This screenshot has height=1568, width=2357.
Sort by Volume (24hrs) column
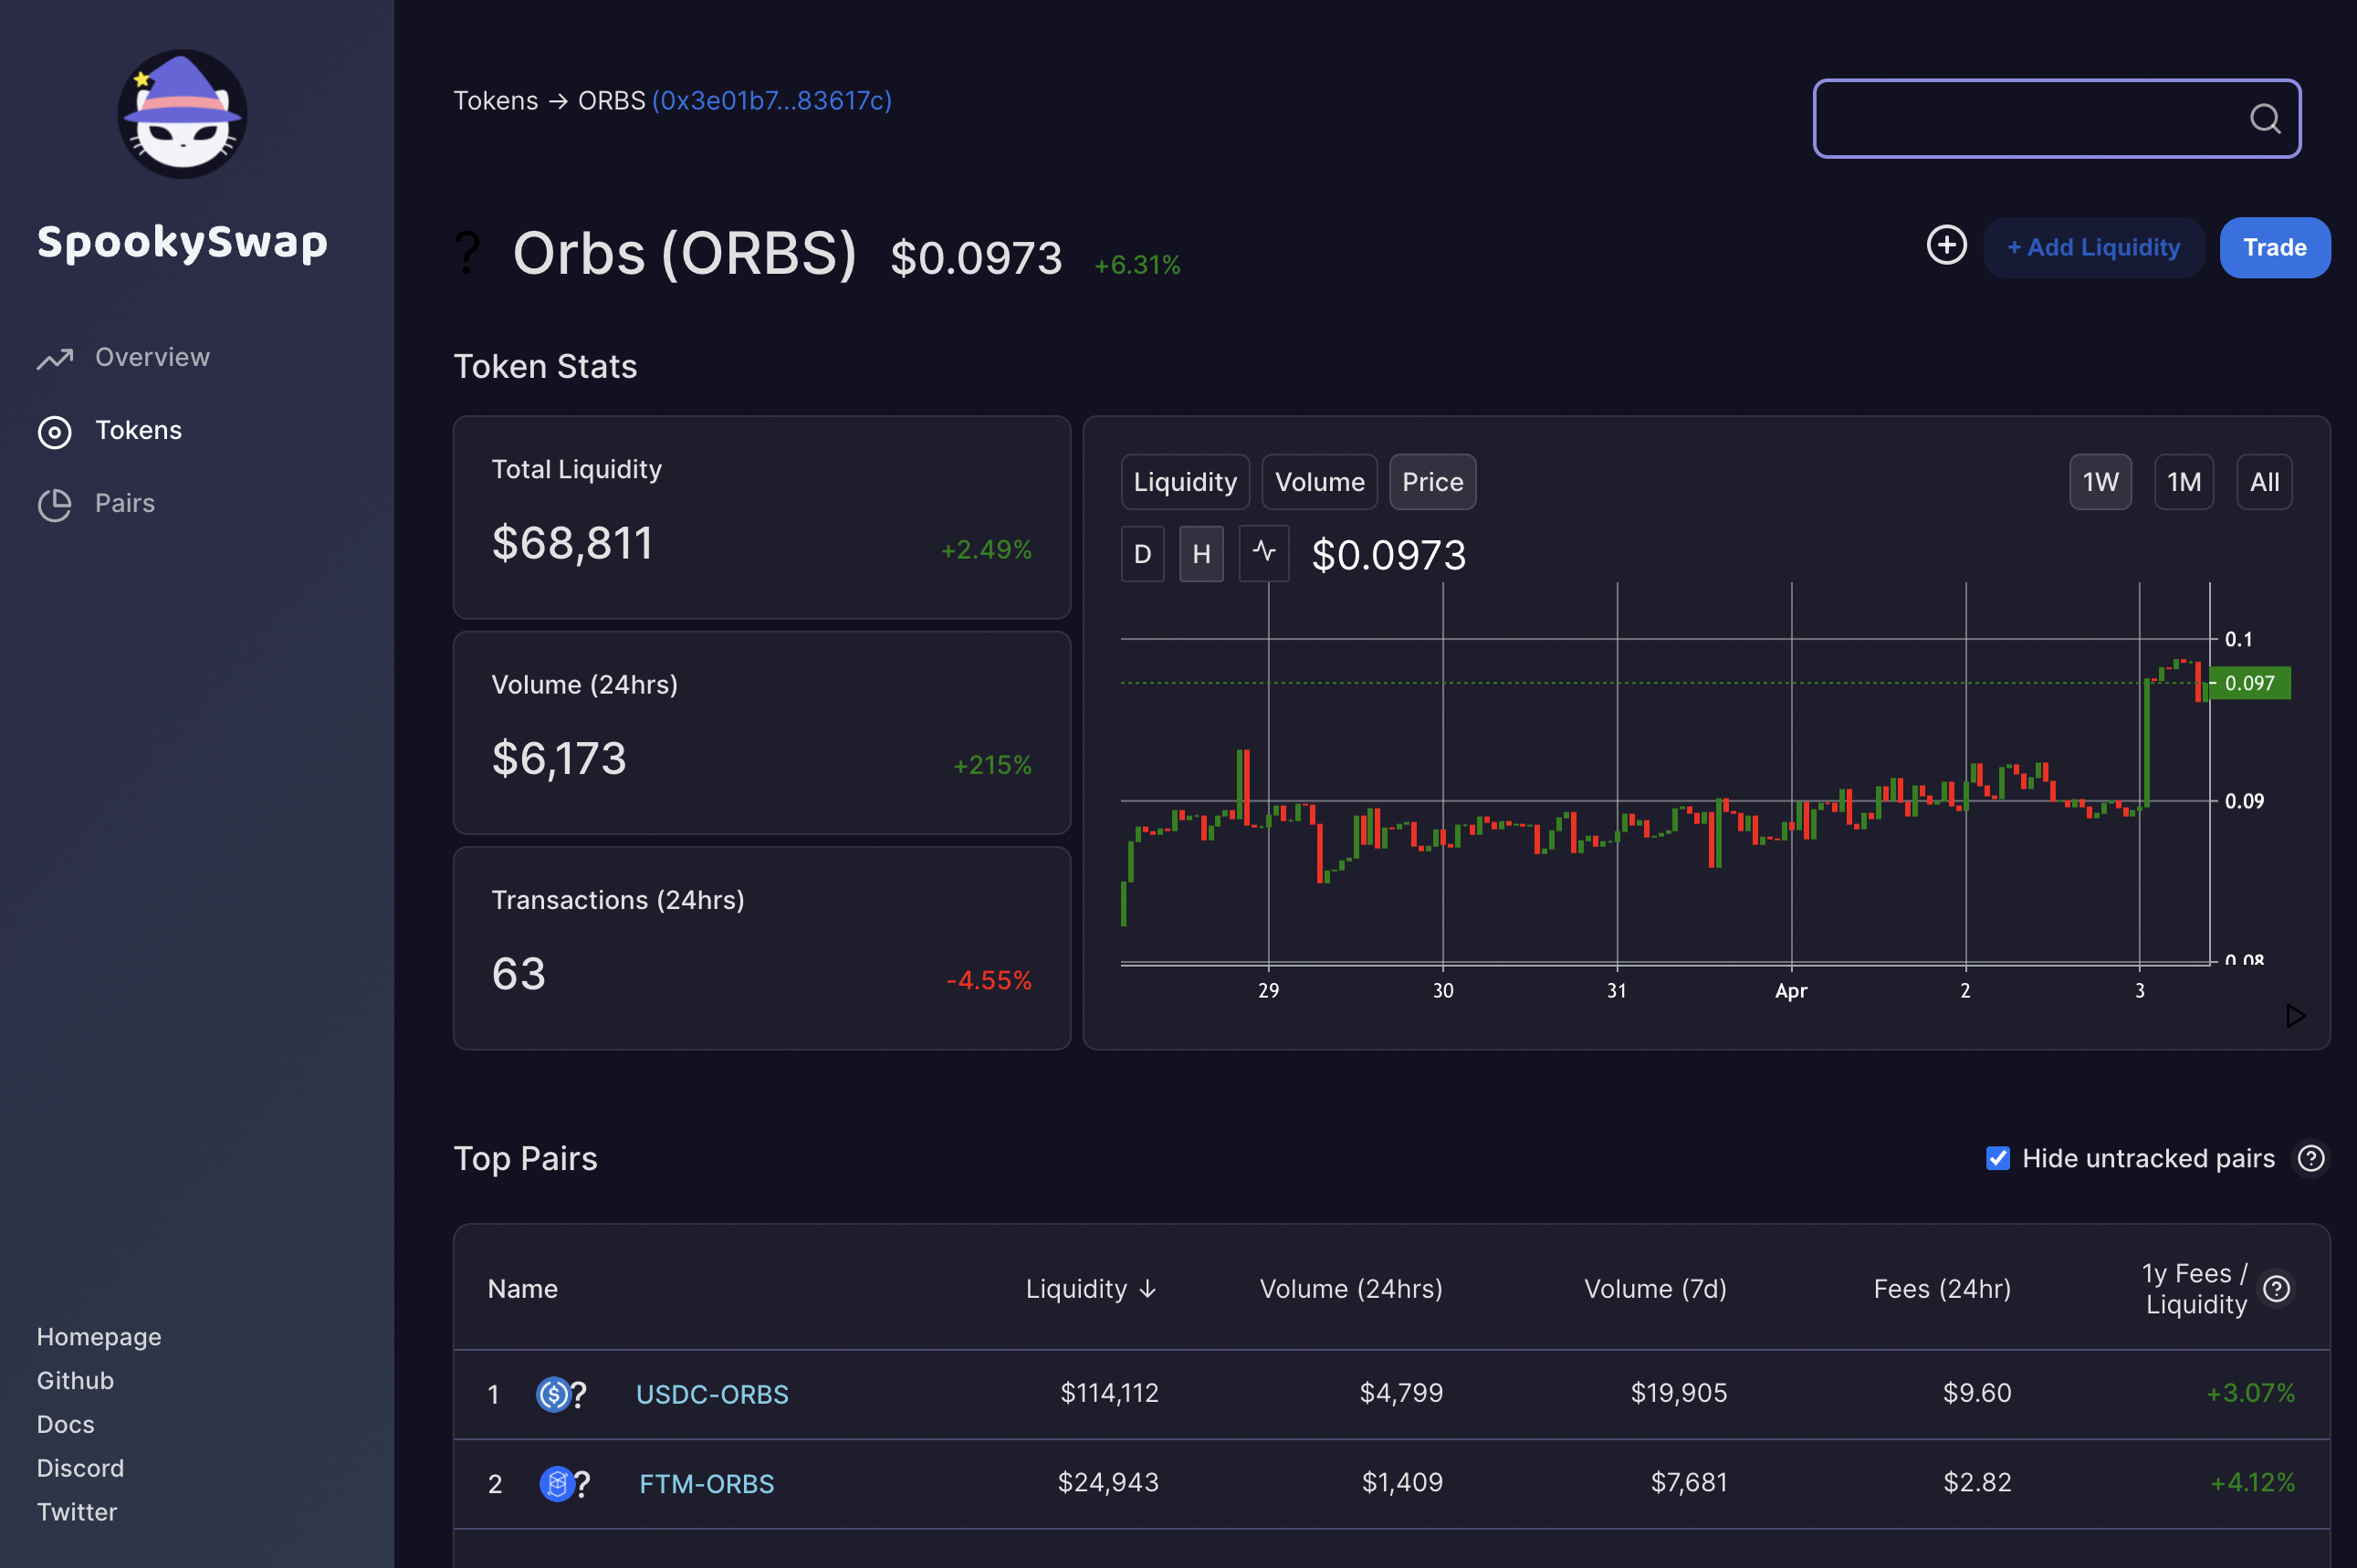(1351, 1289)
